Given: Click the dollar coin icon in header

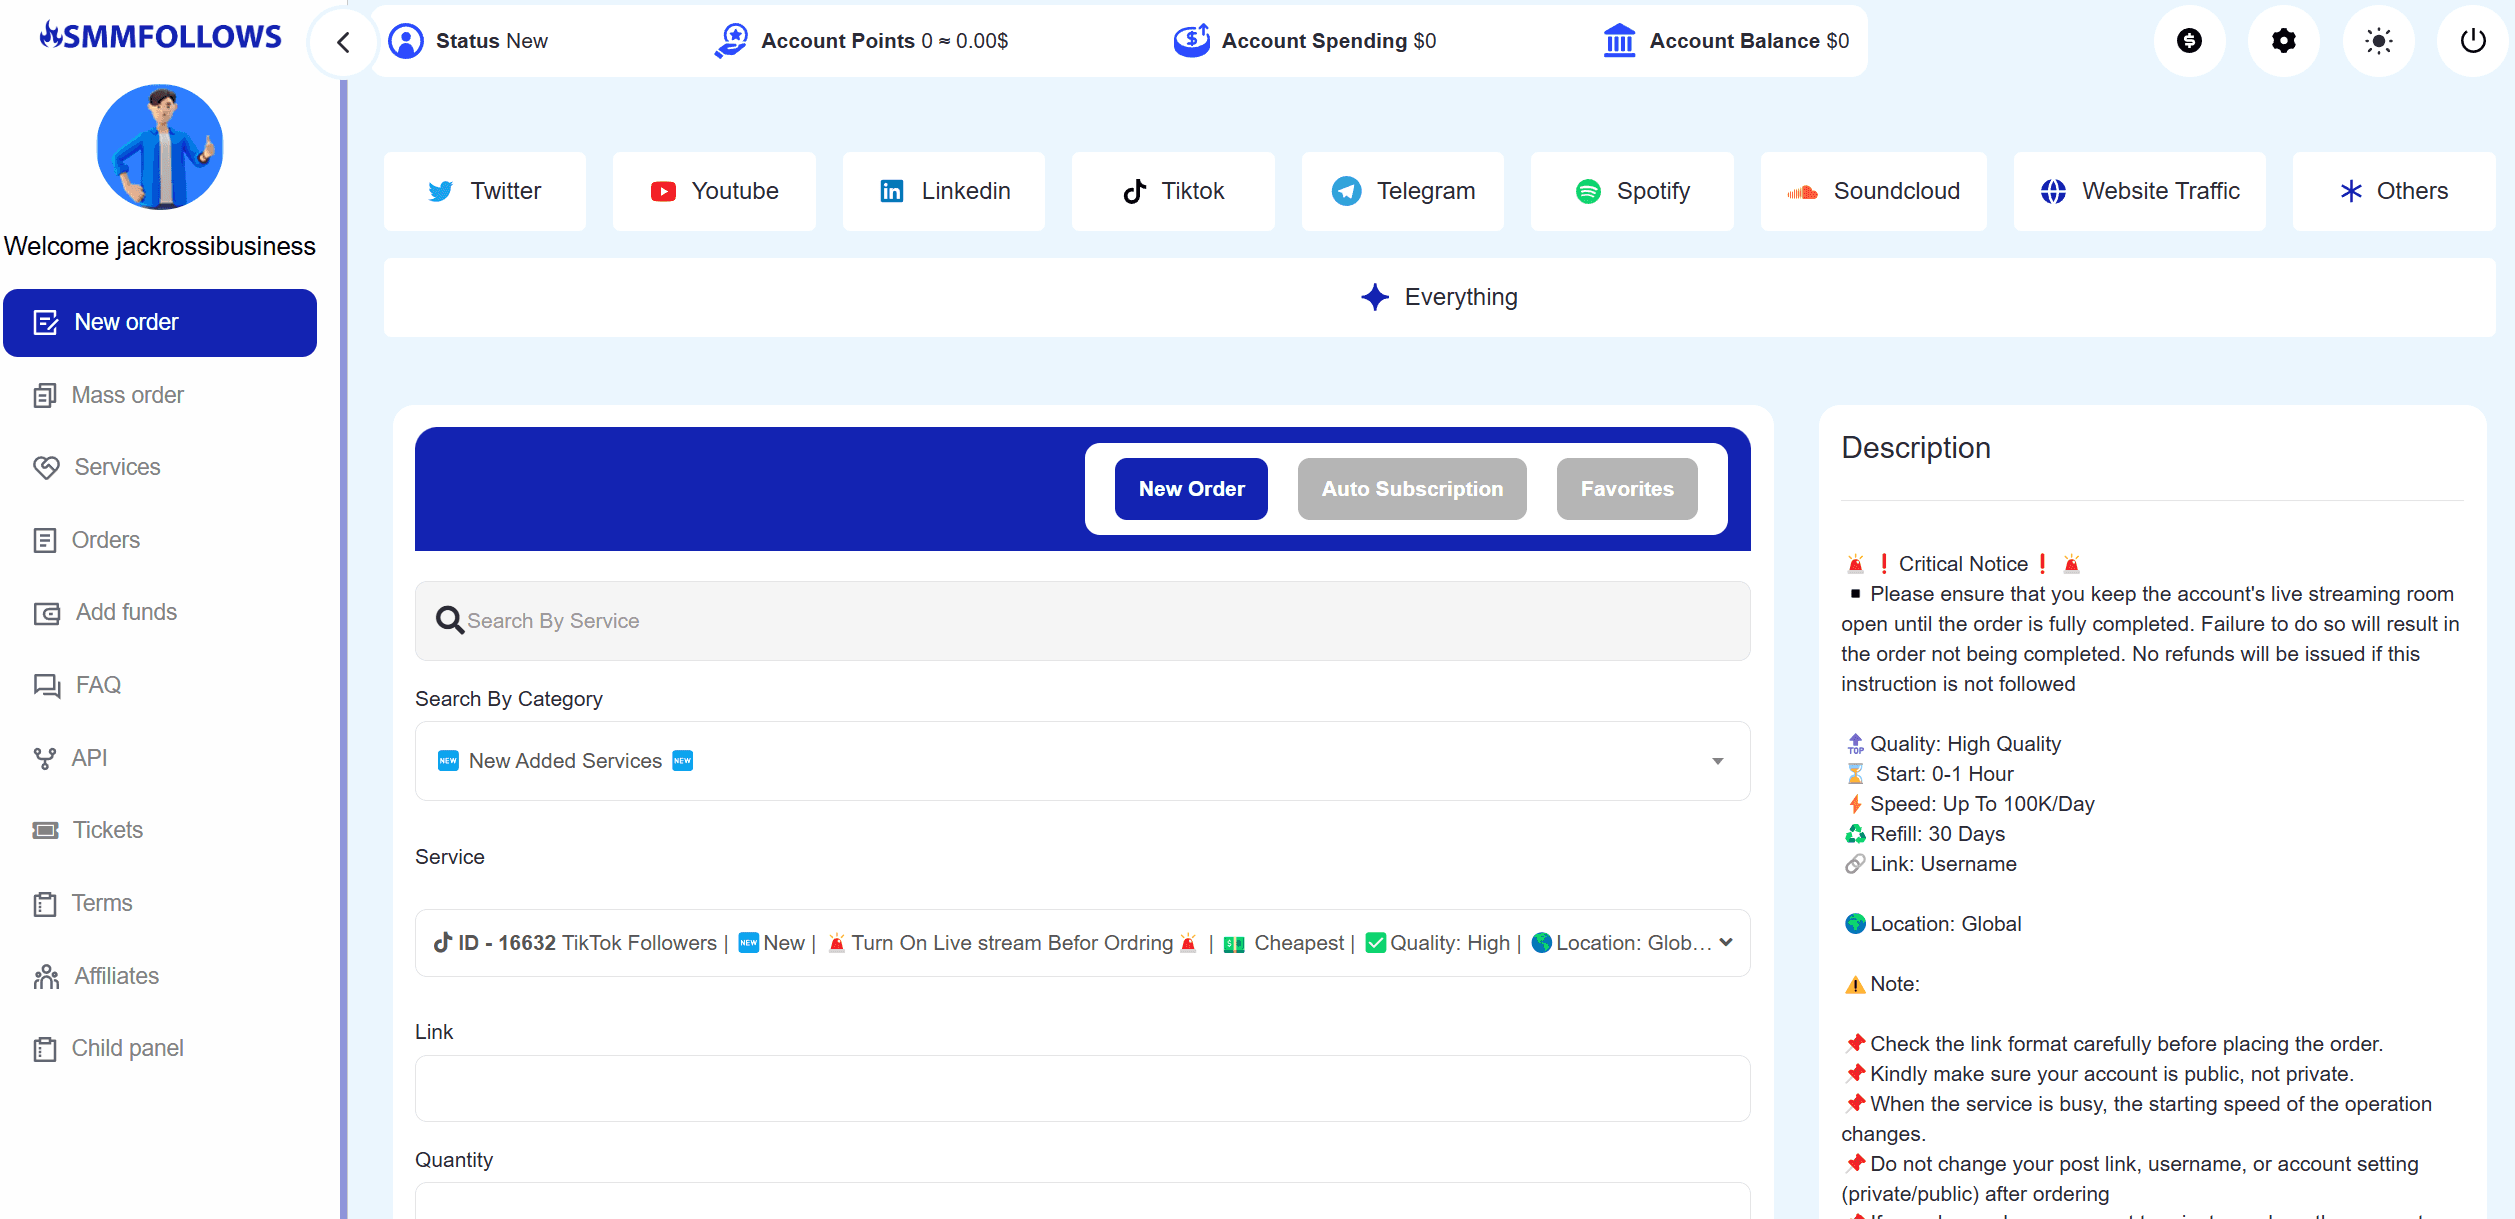Looking at the screenshot, I should coord(2189,41).
